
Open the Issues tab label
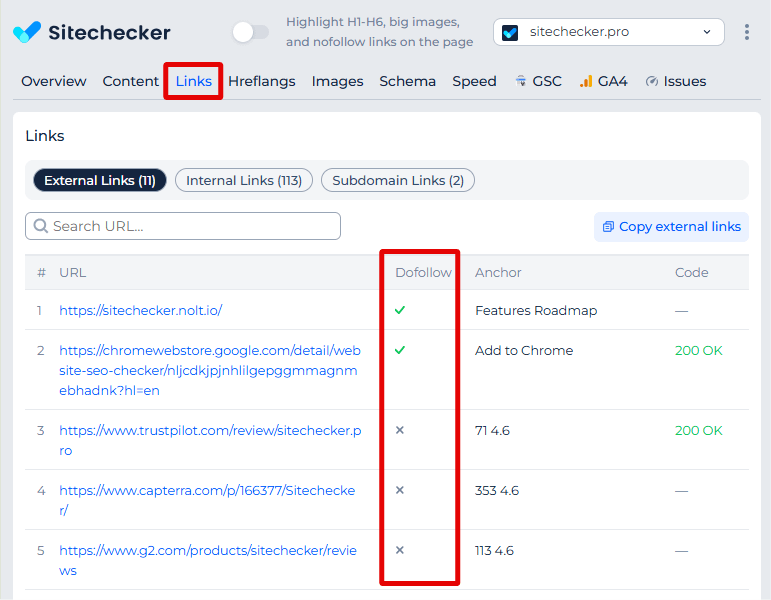coord(684,81)
